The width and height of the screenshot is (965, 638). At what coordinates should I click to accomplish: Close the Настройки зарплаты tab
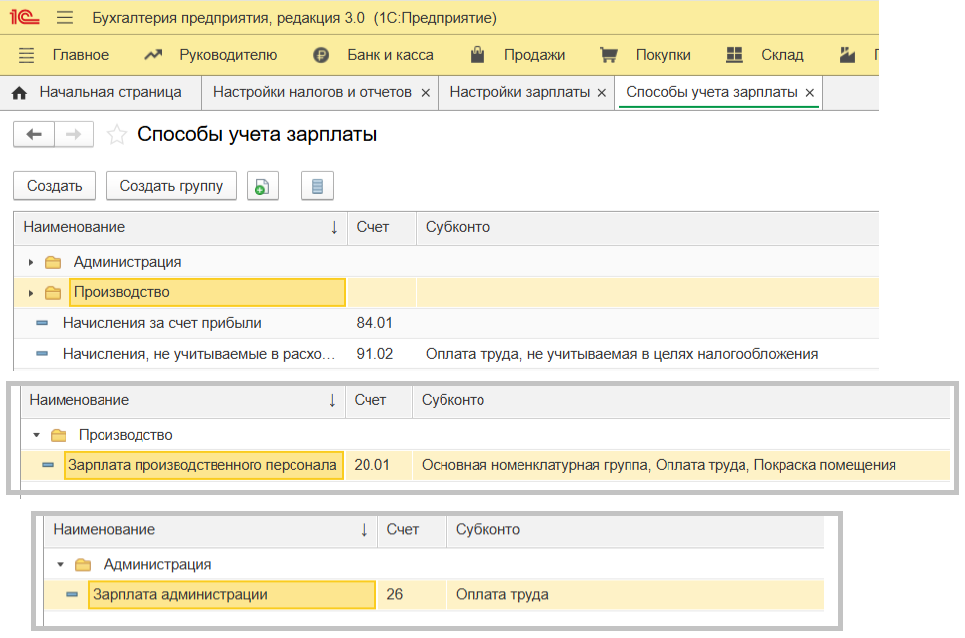602,93
